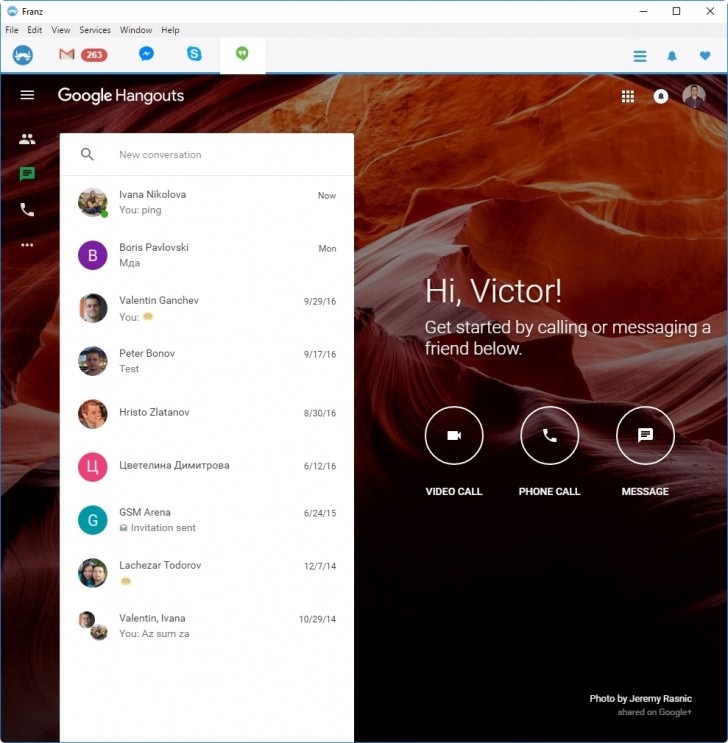Open the View menu
The width and height of the screenshot is (728, 743).
pos(61,30)
